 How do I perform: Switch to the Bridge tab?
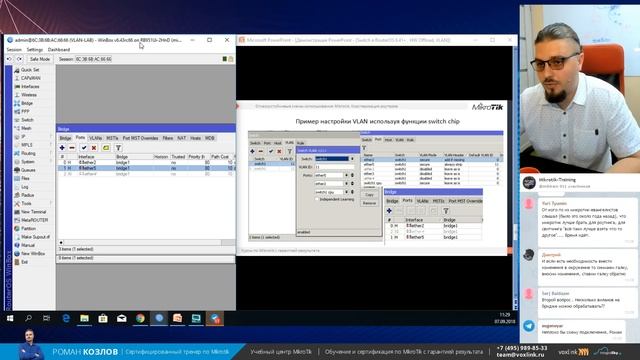point(65,138)
